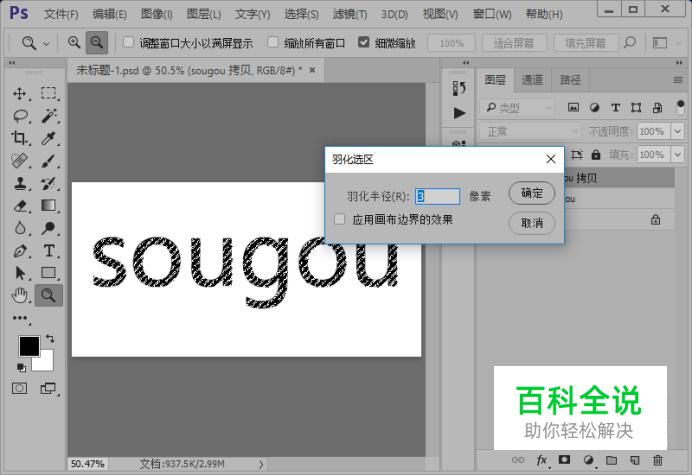The height and width of the screenshot is (475, 692).
Task: Select the Brush tool
Action: click(49, 161)
